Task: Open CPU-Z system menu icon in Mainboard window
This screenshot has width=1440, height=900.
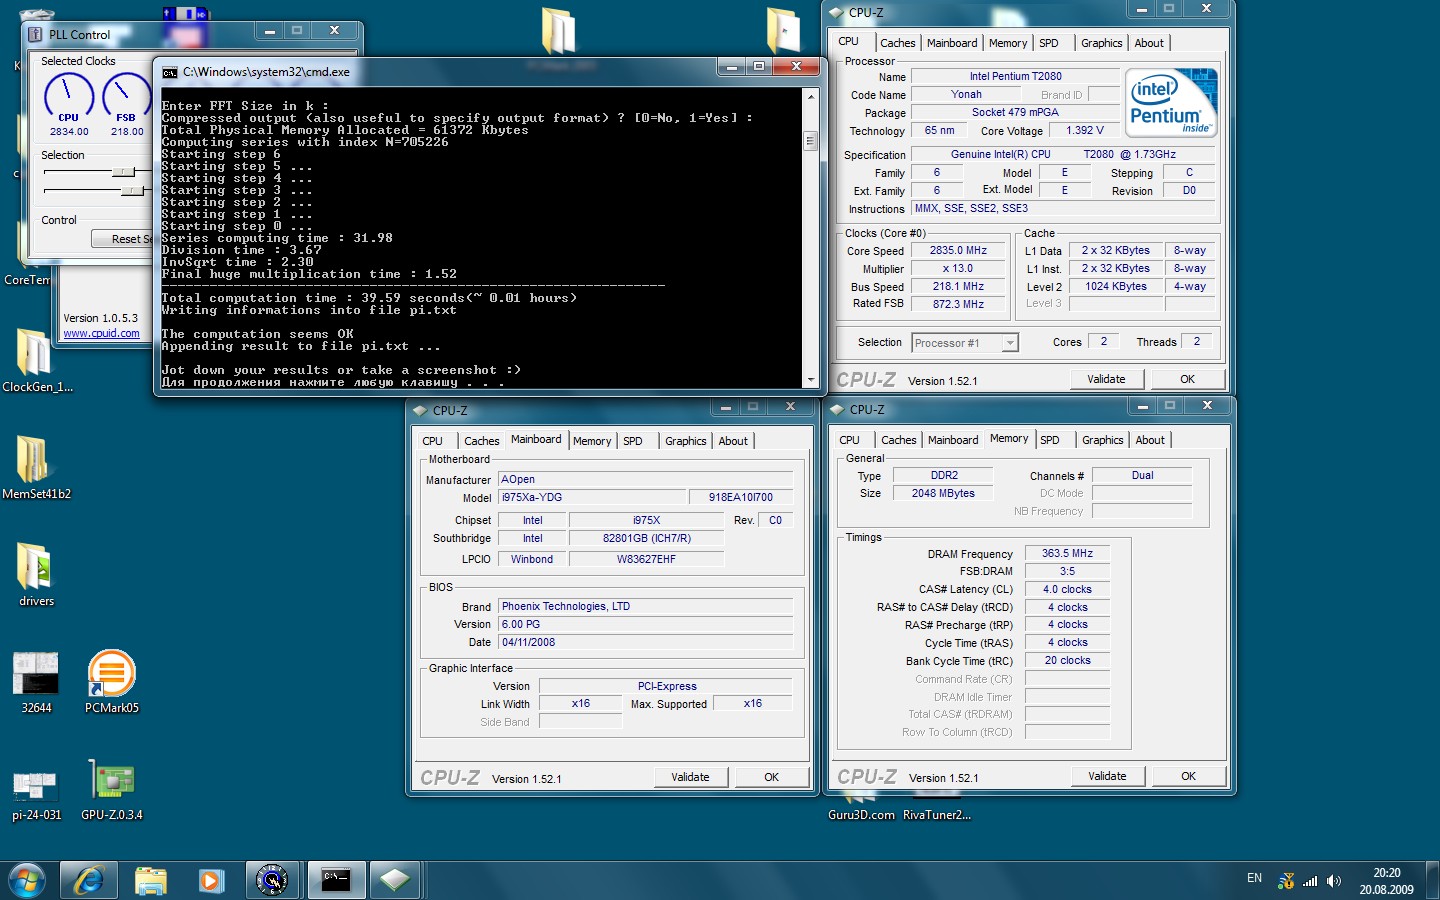Action: [x=421, y=410]
